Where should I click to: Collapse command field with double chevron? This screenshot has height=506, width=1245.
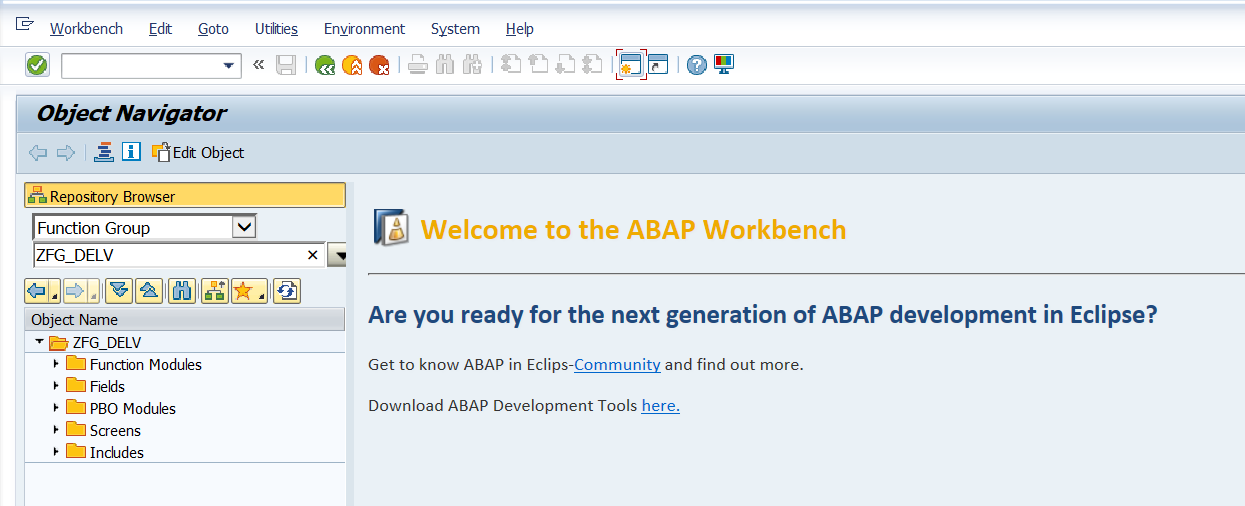258,65
